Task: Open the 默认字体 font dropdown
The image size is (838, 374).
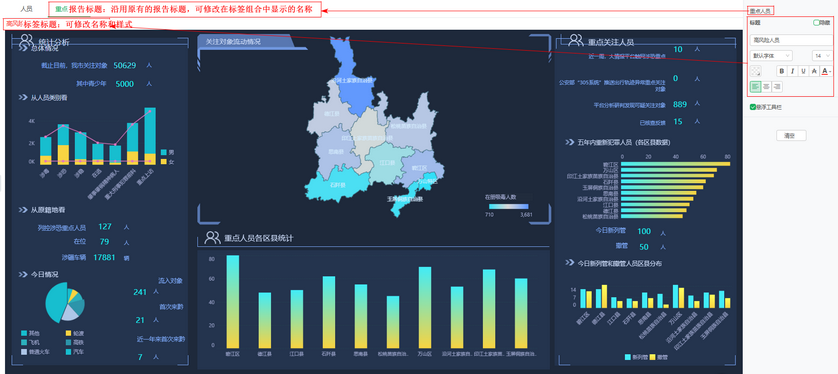Action: [771, 56]
